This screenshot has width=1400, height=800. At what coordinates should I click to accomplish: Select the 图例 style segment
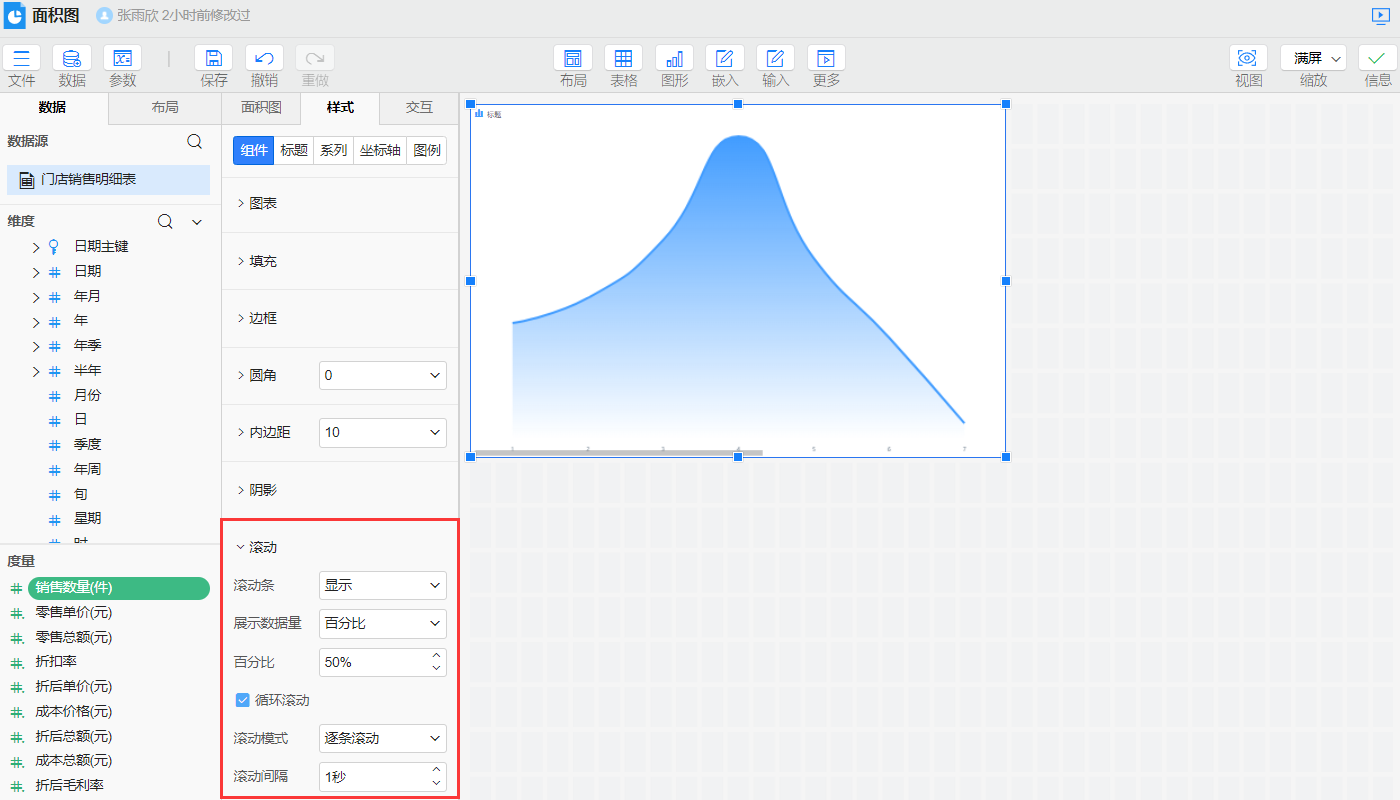[427, 151]
